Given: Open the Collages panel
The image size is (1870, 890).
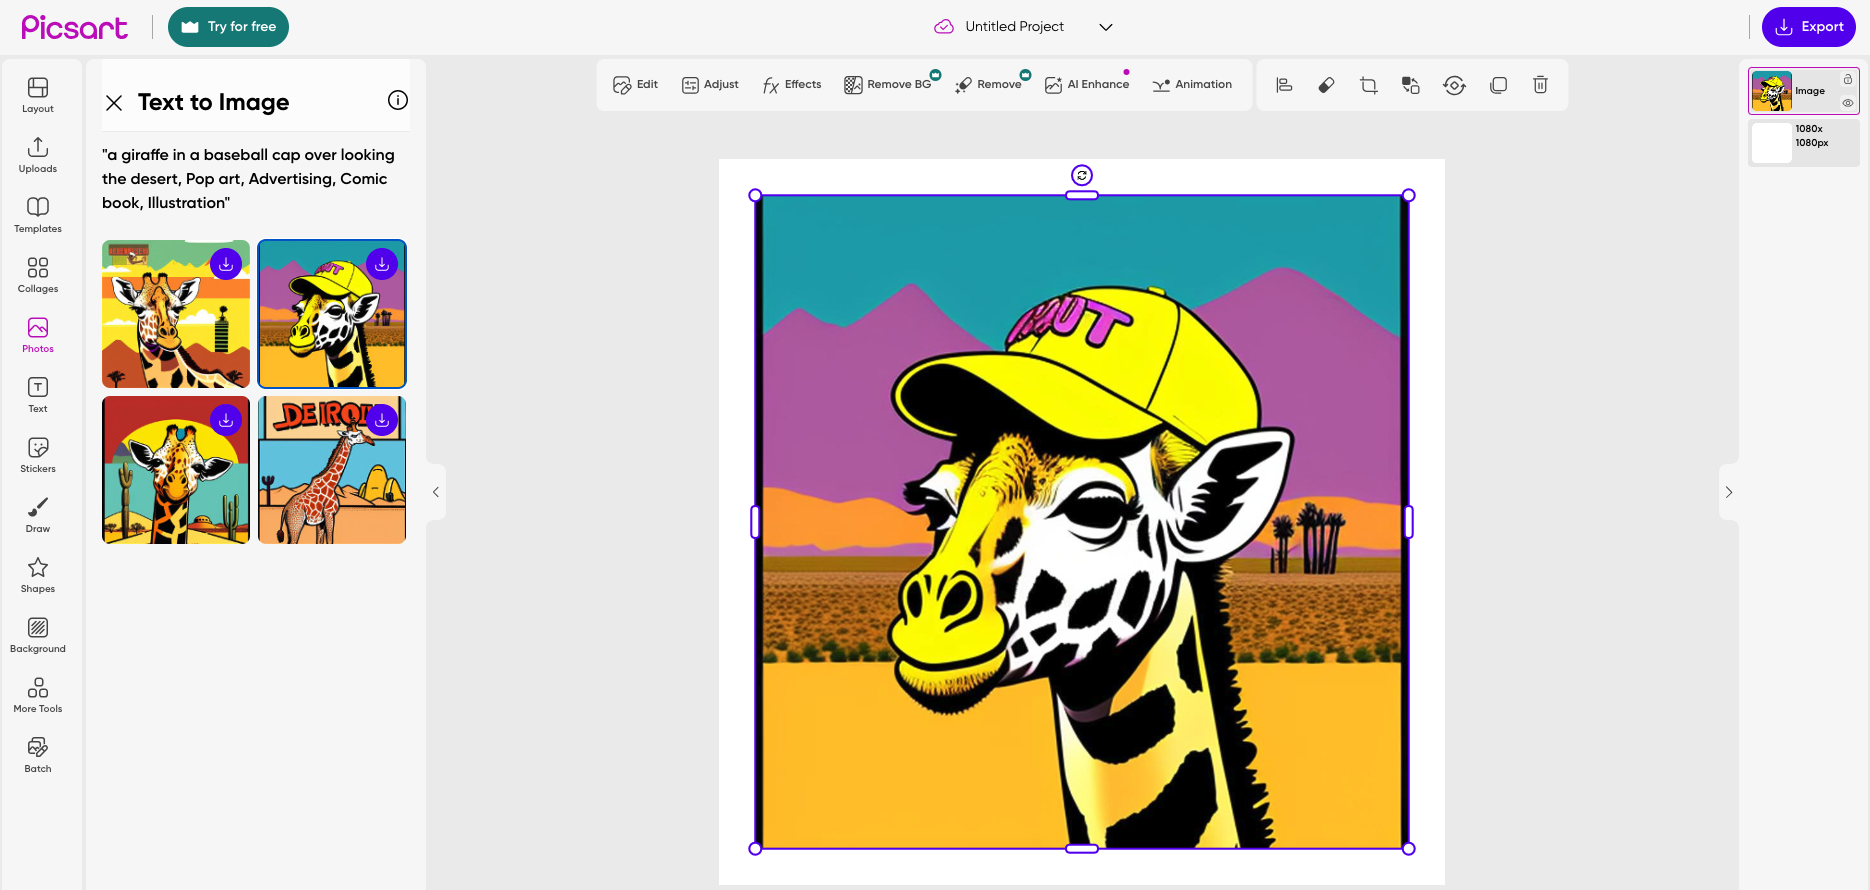Looking at the screenshot, I should [38, 275].
